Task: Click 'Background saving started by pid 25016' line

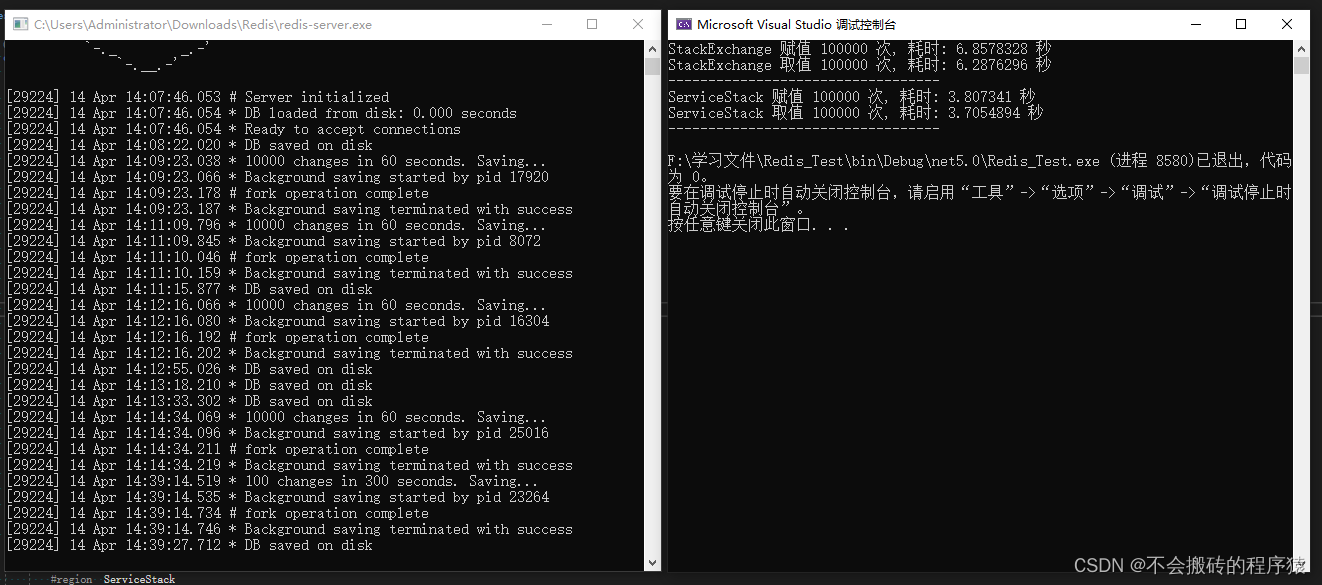Action: click(x=277, y=433)
